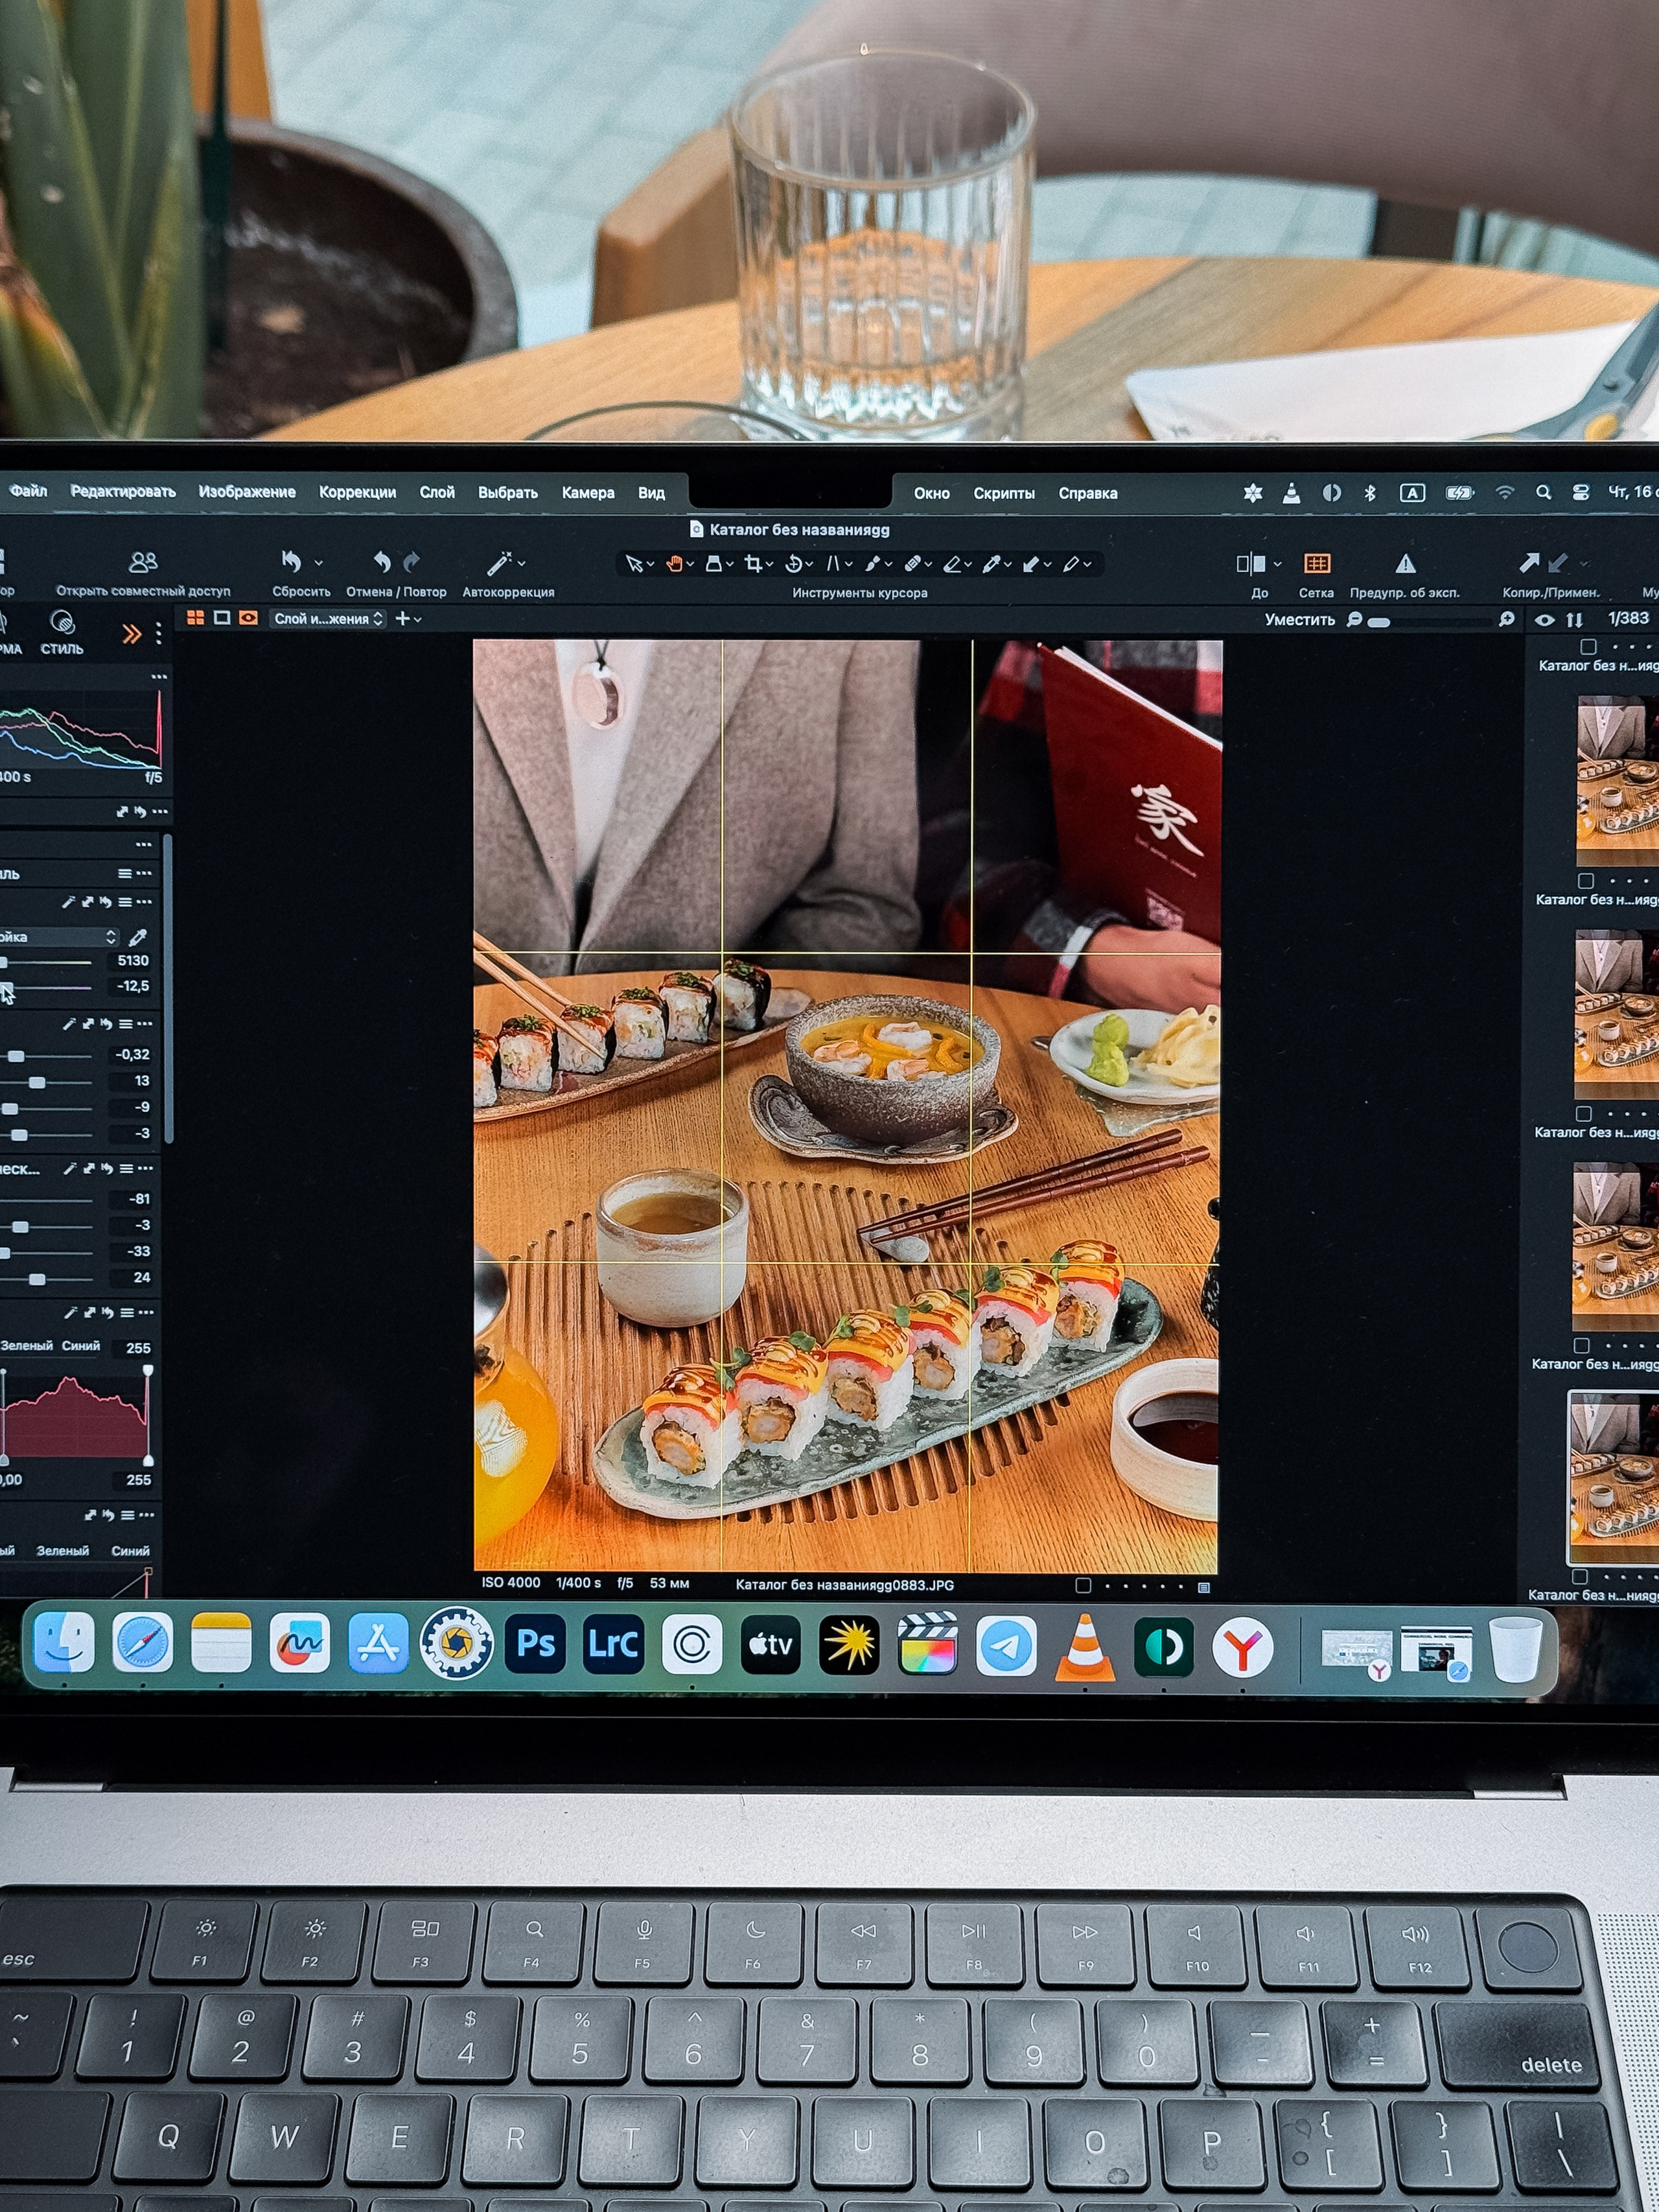1659x2212 pixels.
Task: Tick checkbox above the first browser thumbnail
Action: [x=1588, y=646]
